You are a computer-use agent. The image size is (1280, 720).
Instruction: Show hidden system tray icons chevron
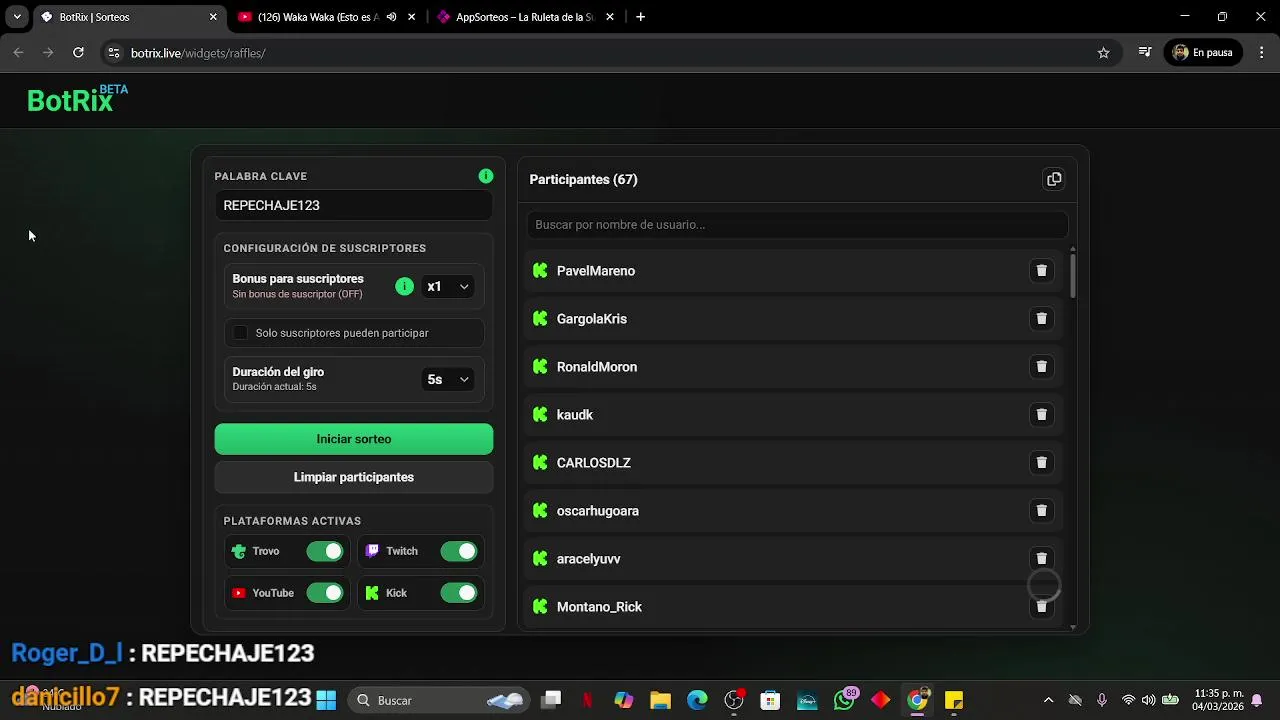click(x=1048, y=700)
